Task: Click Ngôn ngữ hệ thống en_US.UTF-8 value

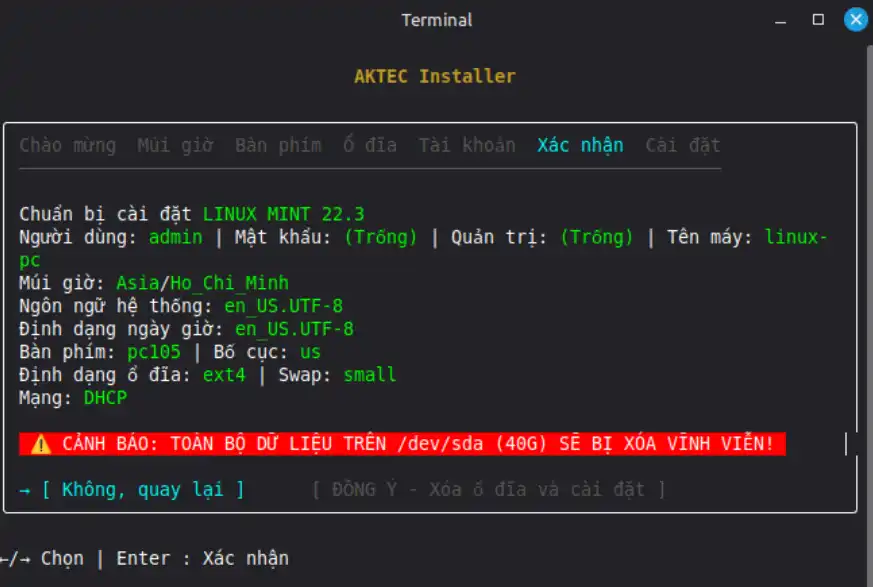Action: [283, 306]
